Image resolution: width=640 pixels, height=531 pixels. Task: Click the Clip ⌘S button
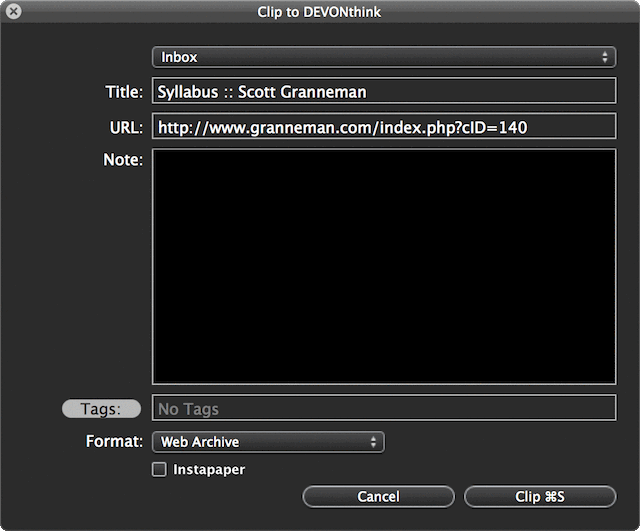(540, 497)
